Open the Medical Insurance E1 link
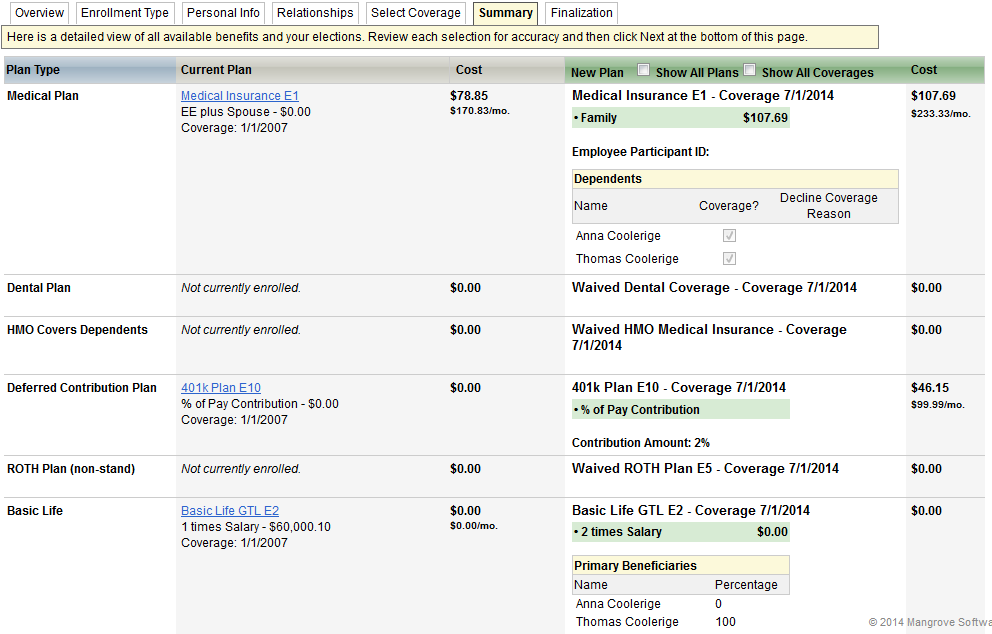This screenshot has height=634, width=992. (x=239, y=96)
